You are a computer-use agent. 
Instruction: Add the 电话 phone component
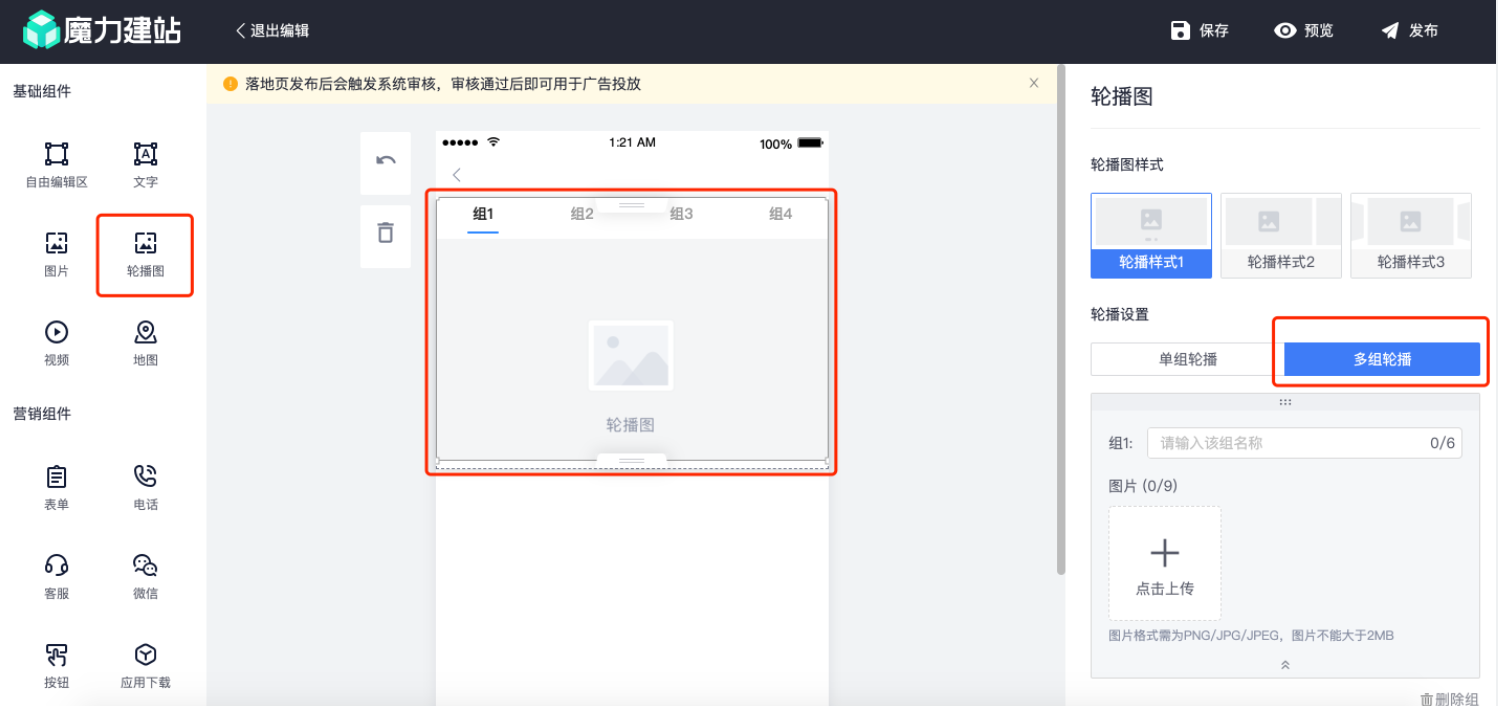coord(145,487)
